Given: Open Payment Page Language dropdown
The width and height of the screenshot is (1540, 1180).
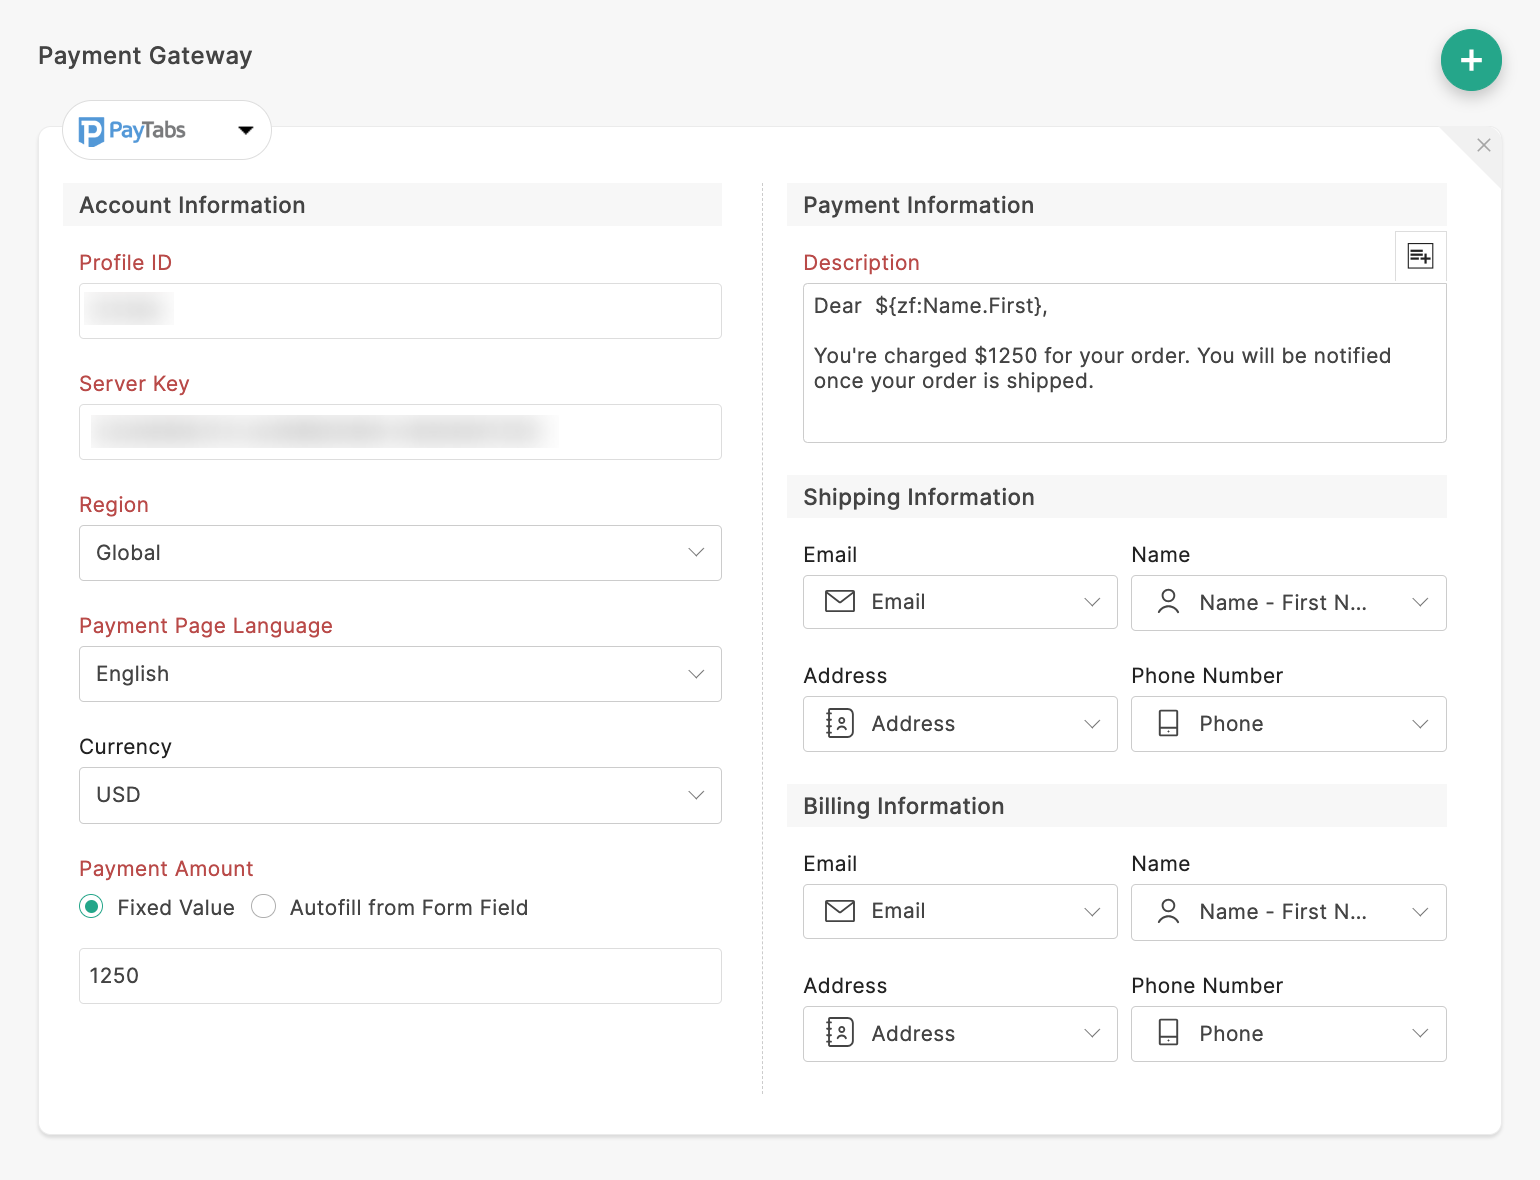Looking at the screenshot, I should pos(400,674).
